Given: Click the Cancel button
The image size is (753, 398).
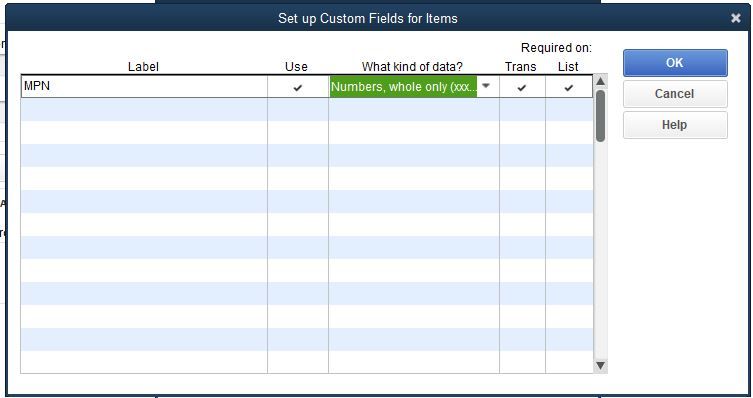Looking at the screenshot, I should (x=675, y=94).
